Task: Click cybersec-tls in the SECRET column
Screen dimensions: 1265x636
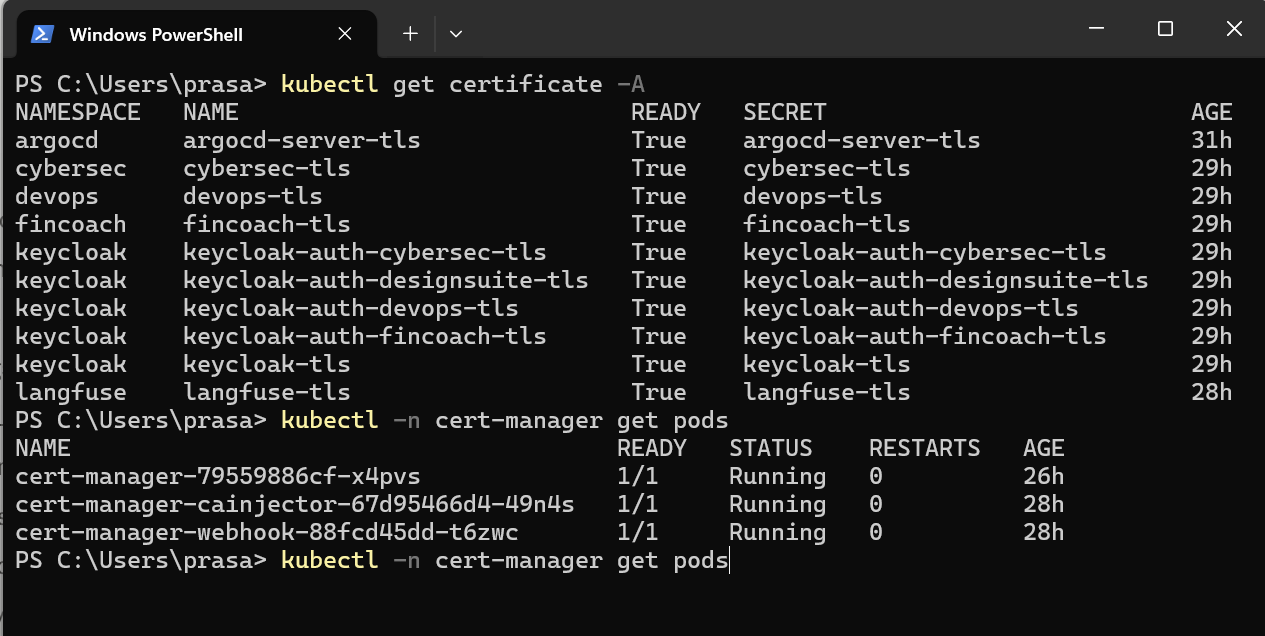Action: [827, 168]
